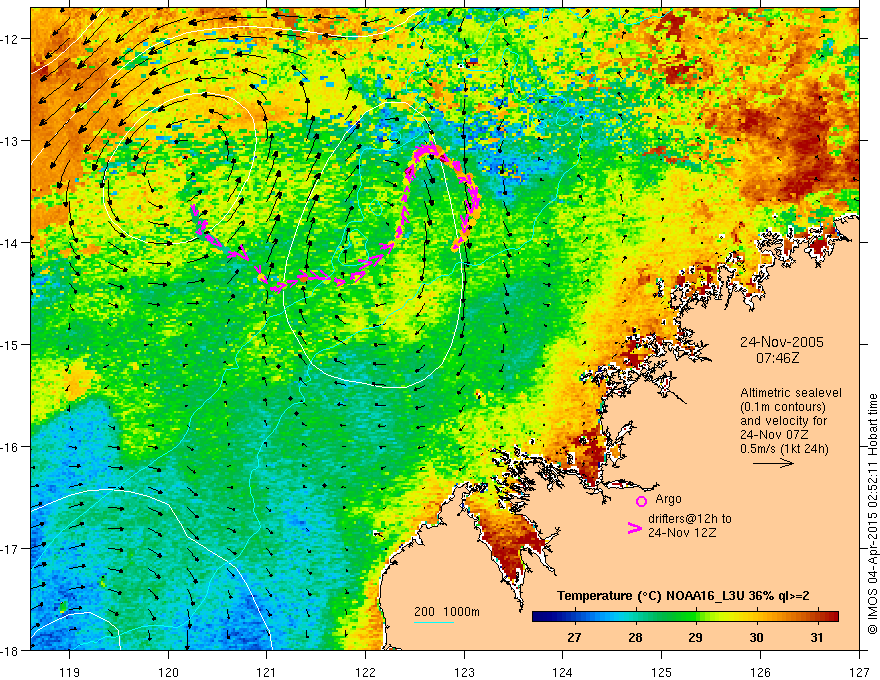Viewport: 880px width, 680px height.
Task: Click the temperature colorbar title text
Action: point(683,596)
